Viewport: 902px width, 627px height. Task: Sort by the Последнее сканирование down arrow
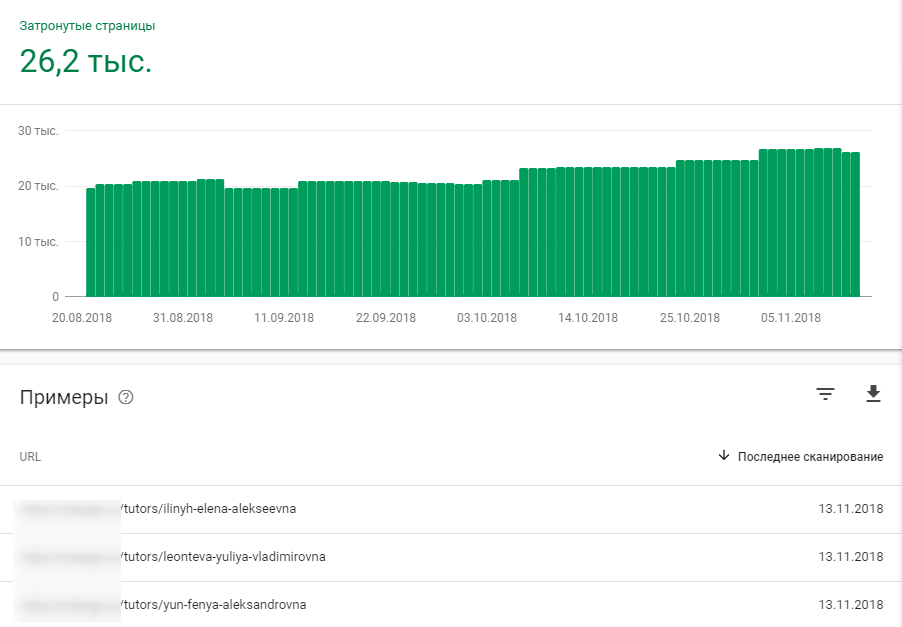tap(724, 456)
